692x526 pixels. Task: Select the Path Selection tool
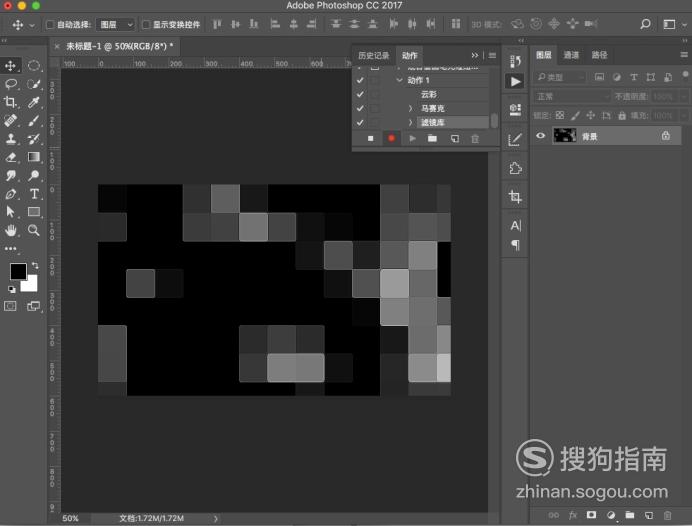[11, 212]
